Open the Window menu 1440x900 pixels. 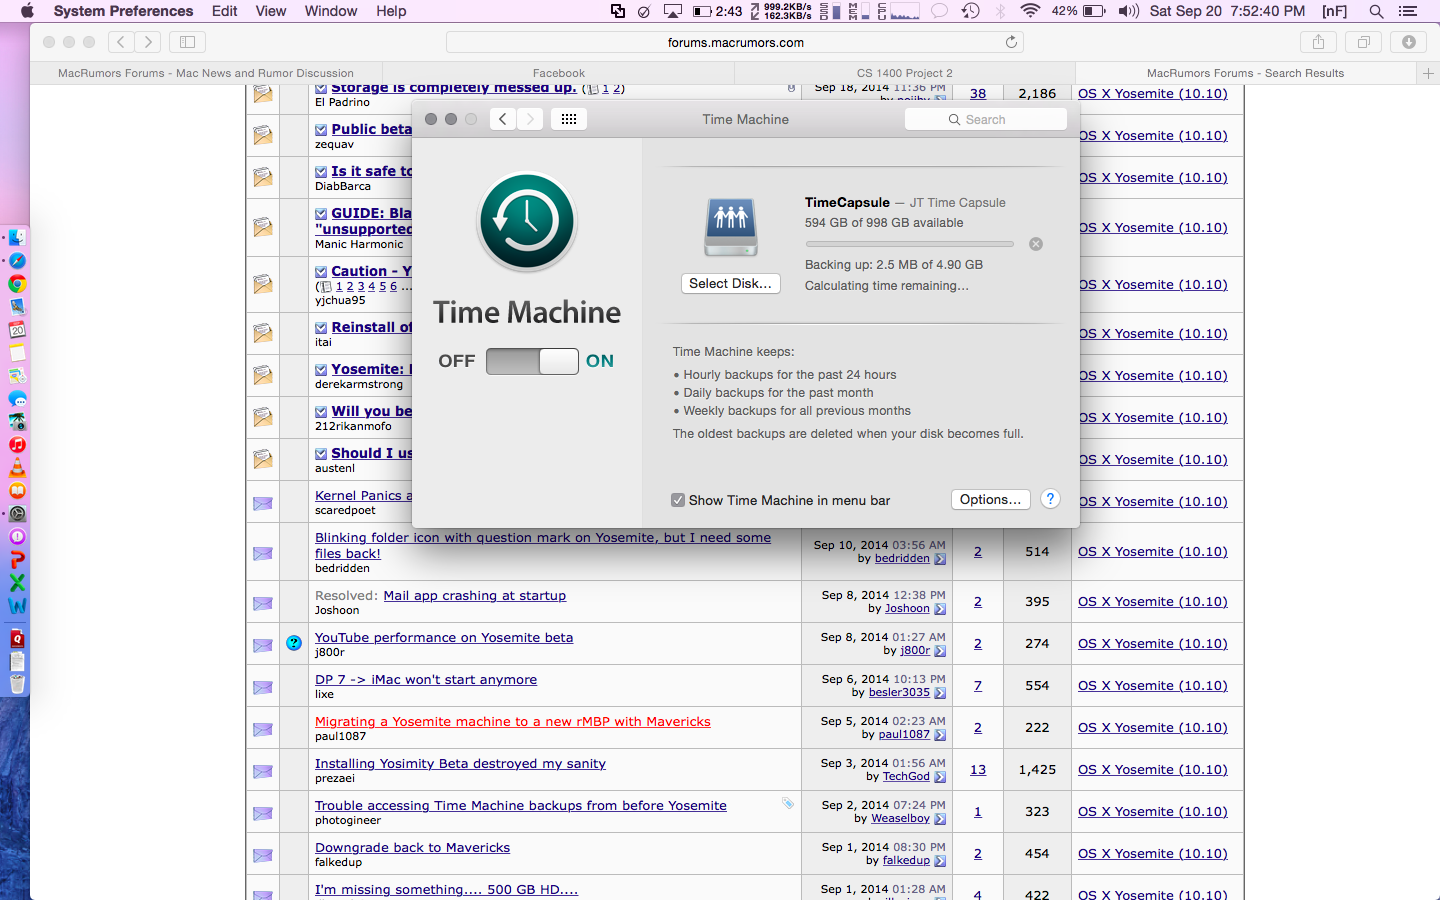331,11
